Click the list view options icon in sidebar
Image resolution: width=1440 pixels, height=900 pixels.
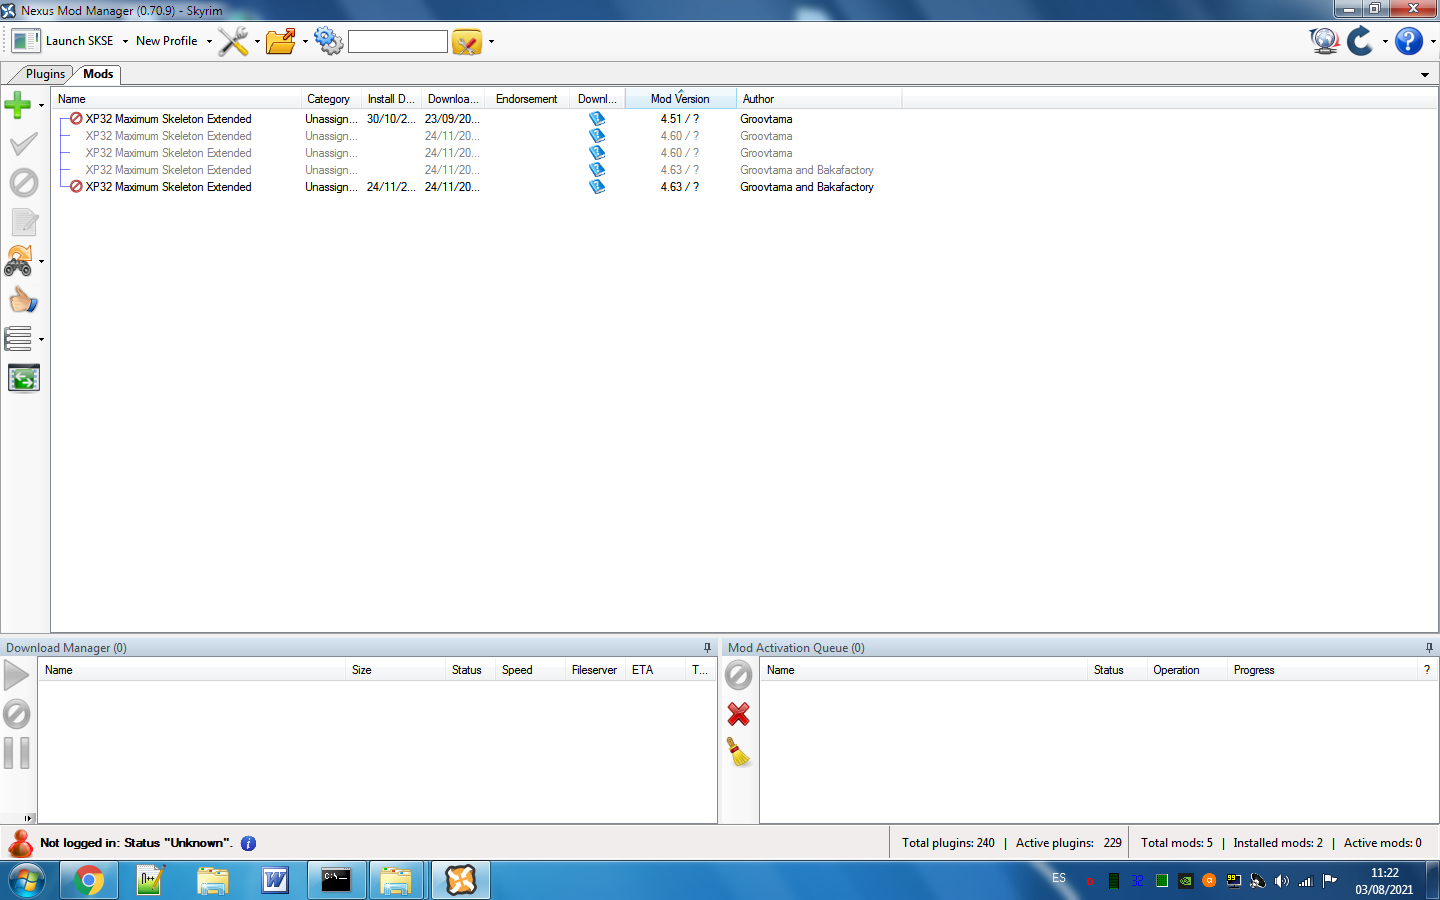tap(19, 339)
